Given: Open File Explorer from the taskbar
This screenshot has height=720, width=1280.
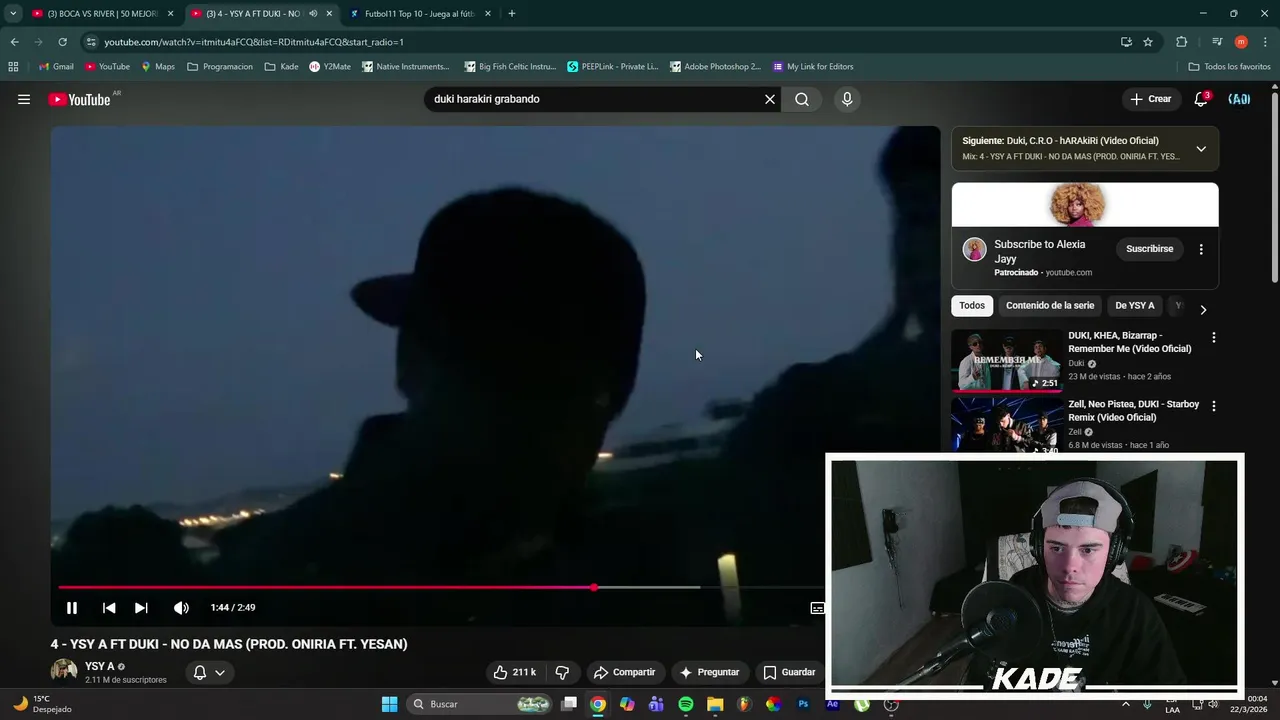Looking at the screenshot, I should click(715, 704).
